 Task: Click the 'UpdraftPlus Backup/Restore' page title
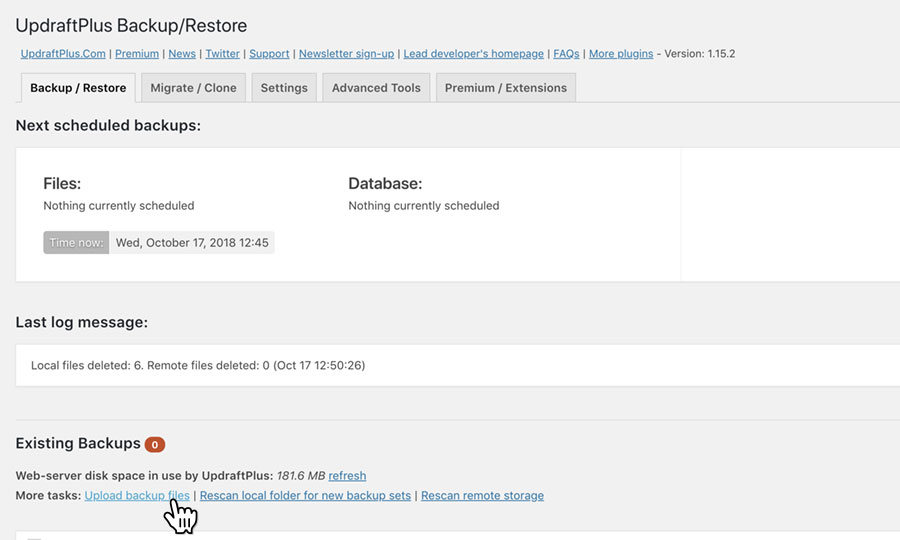pyautogui.click(x=131, y=25)
